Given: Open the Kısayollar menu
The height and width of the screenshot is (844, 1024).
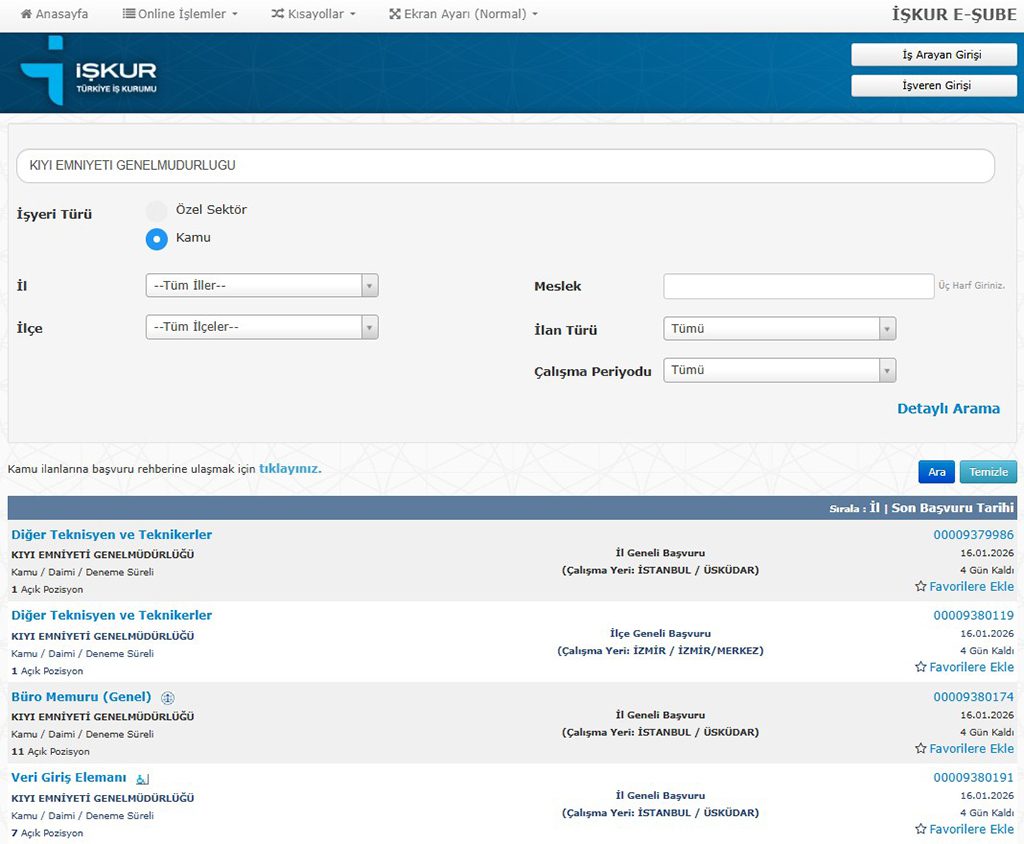Looking at the screenshot, I should (313, 15).
